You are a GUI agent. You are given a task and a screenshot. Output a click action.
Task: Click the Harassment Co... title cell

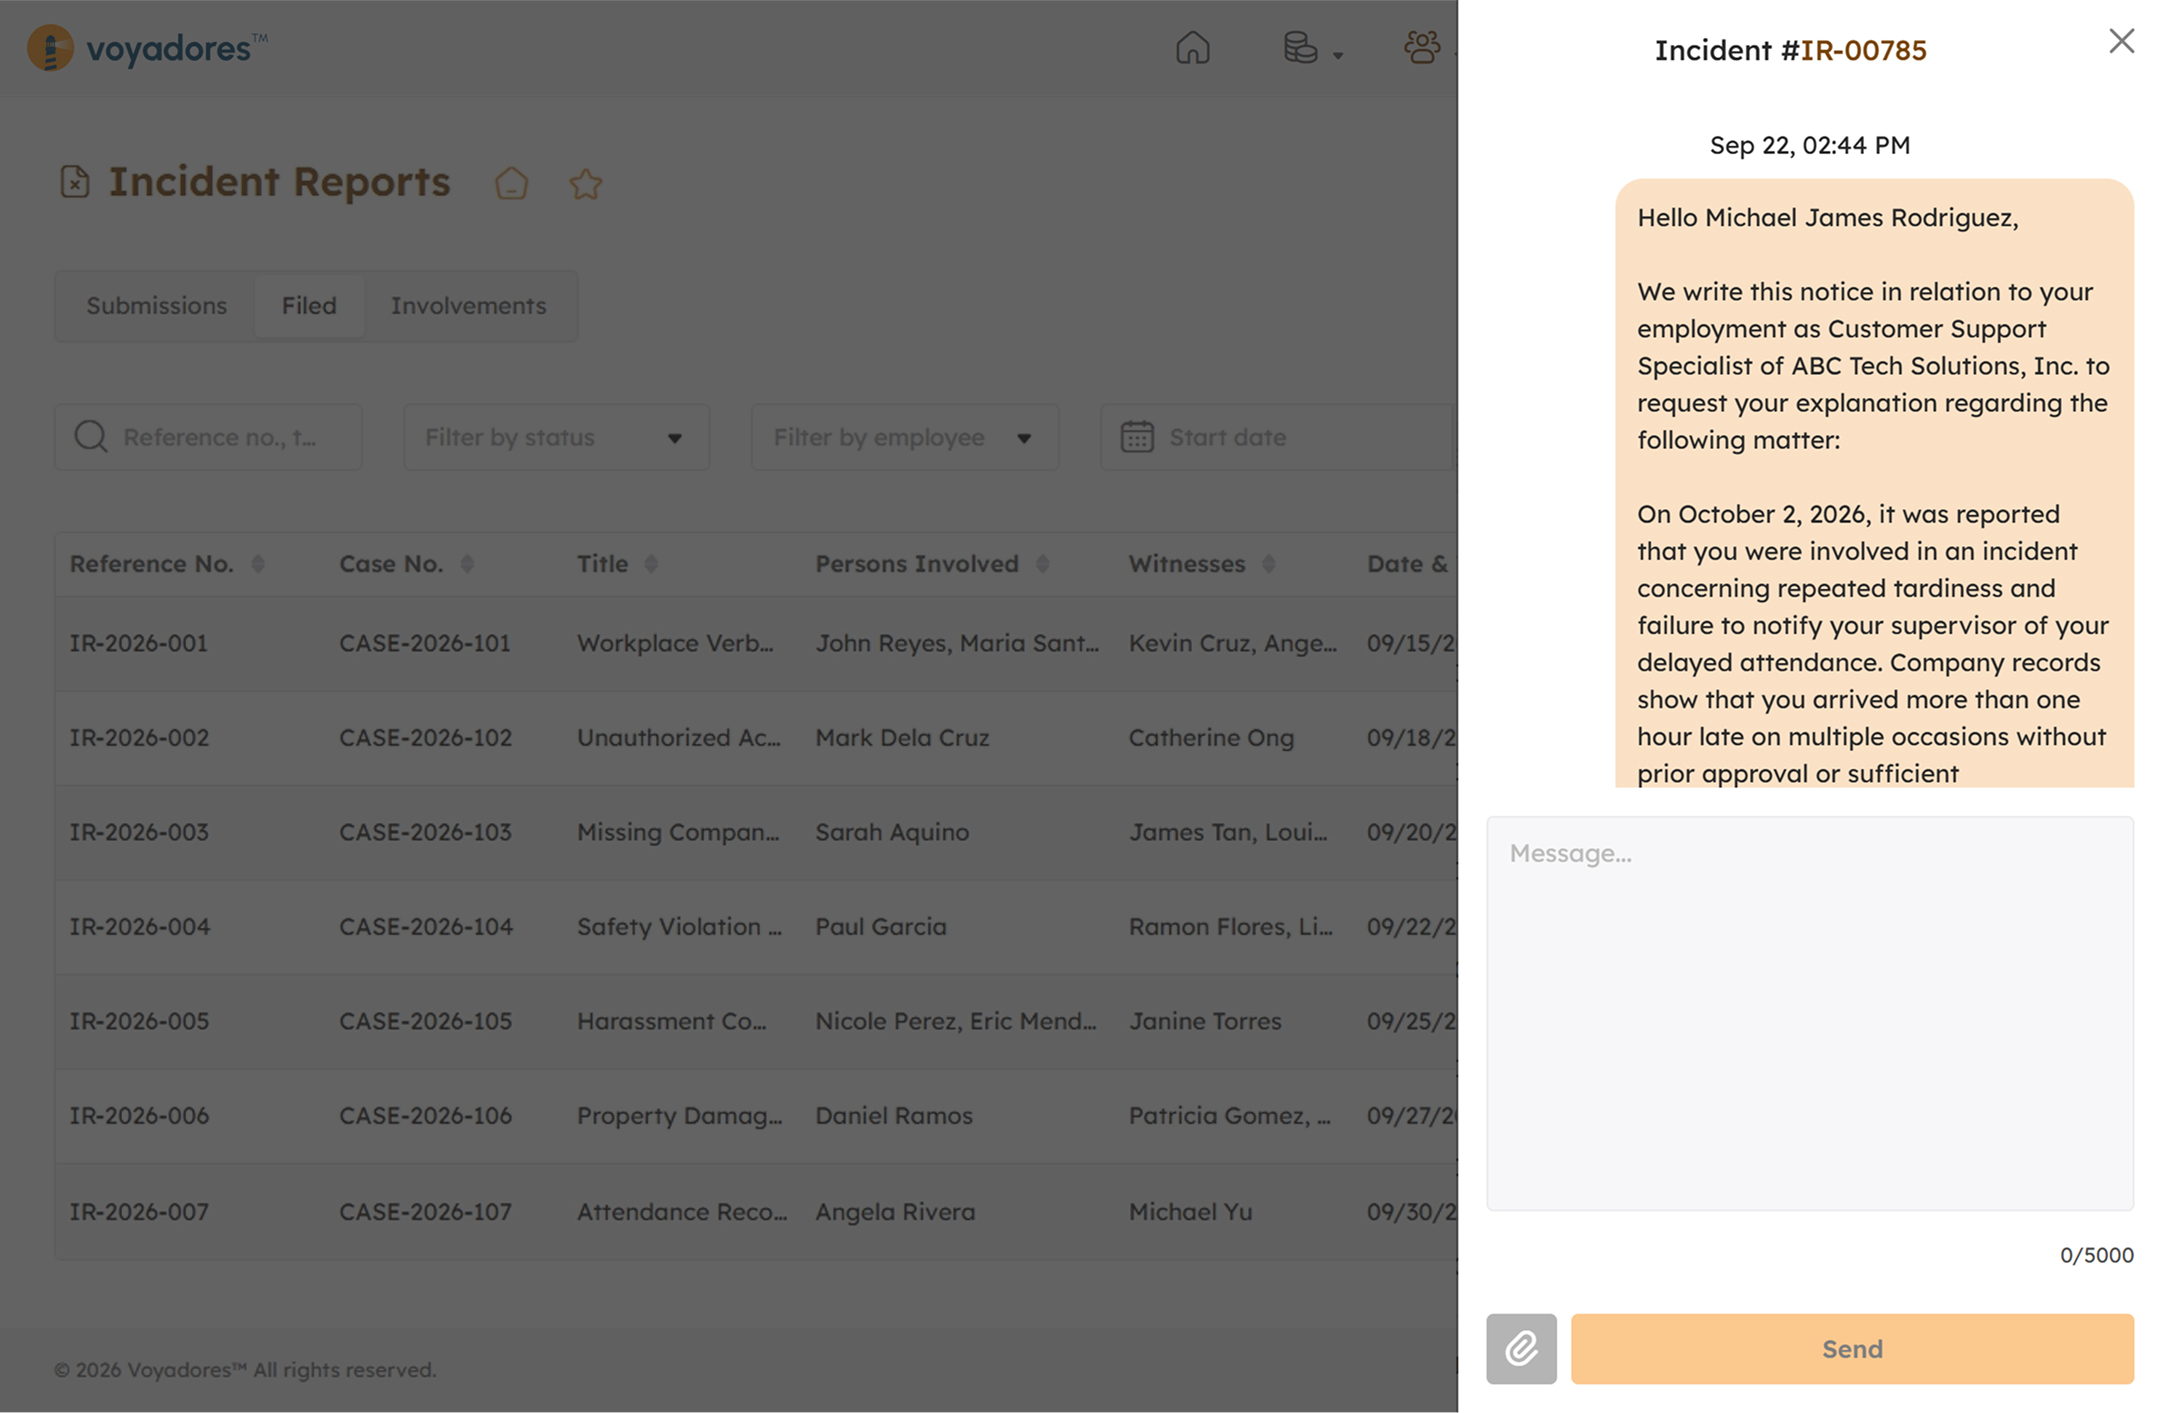pos(671,1021)
